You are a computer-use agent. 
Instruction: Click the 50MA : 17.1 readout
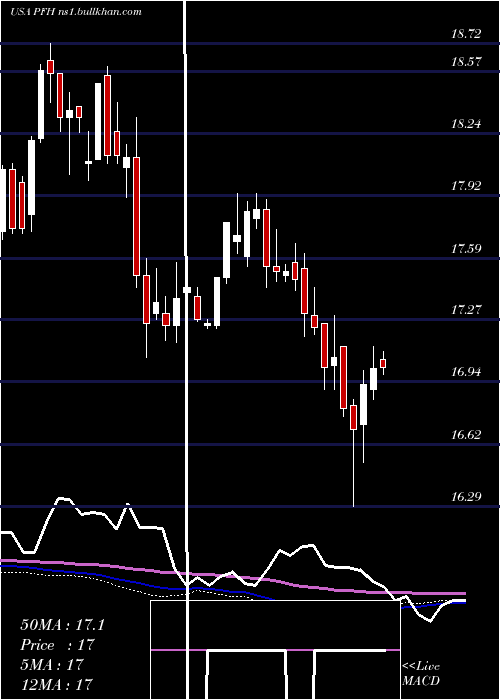tap(62, 625)
